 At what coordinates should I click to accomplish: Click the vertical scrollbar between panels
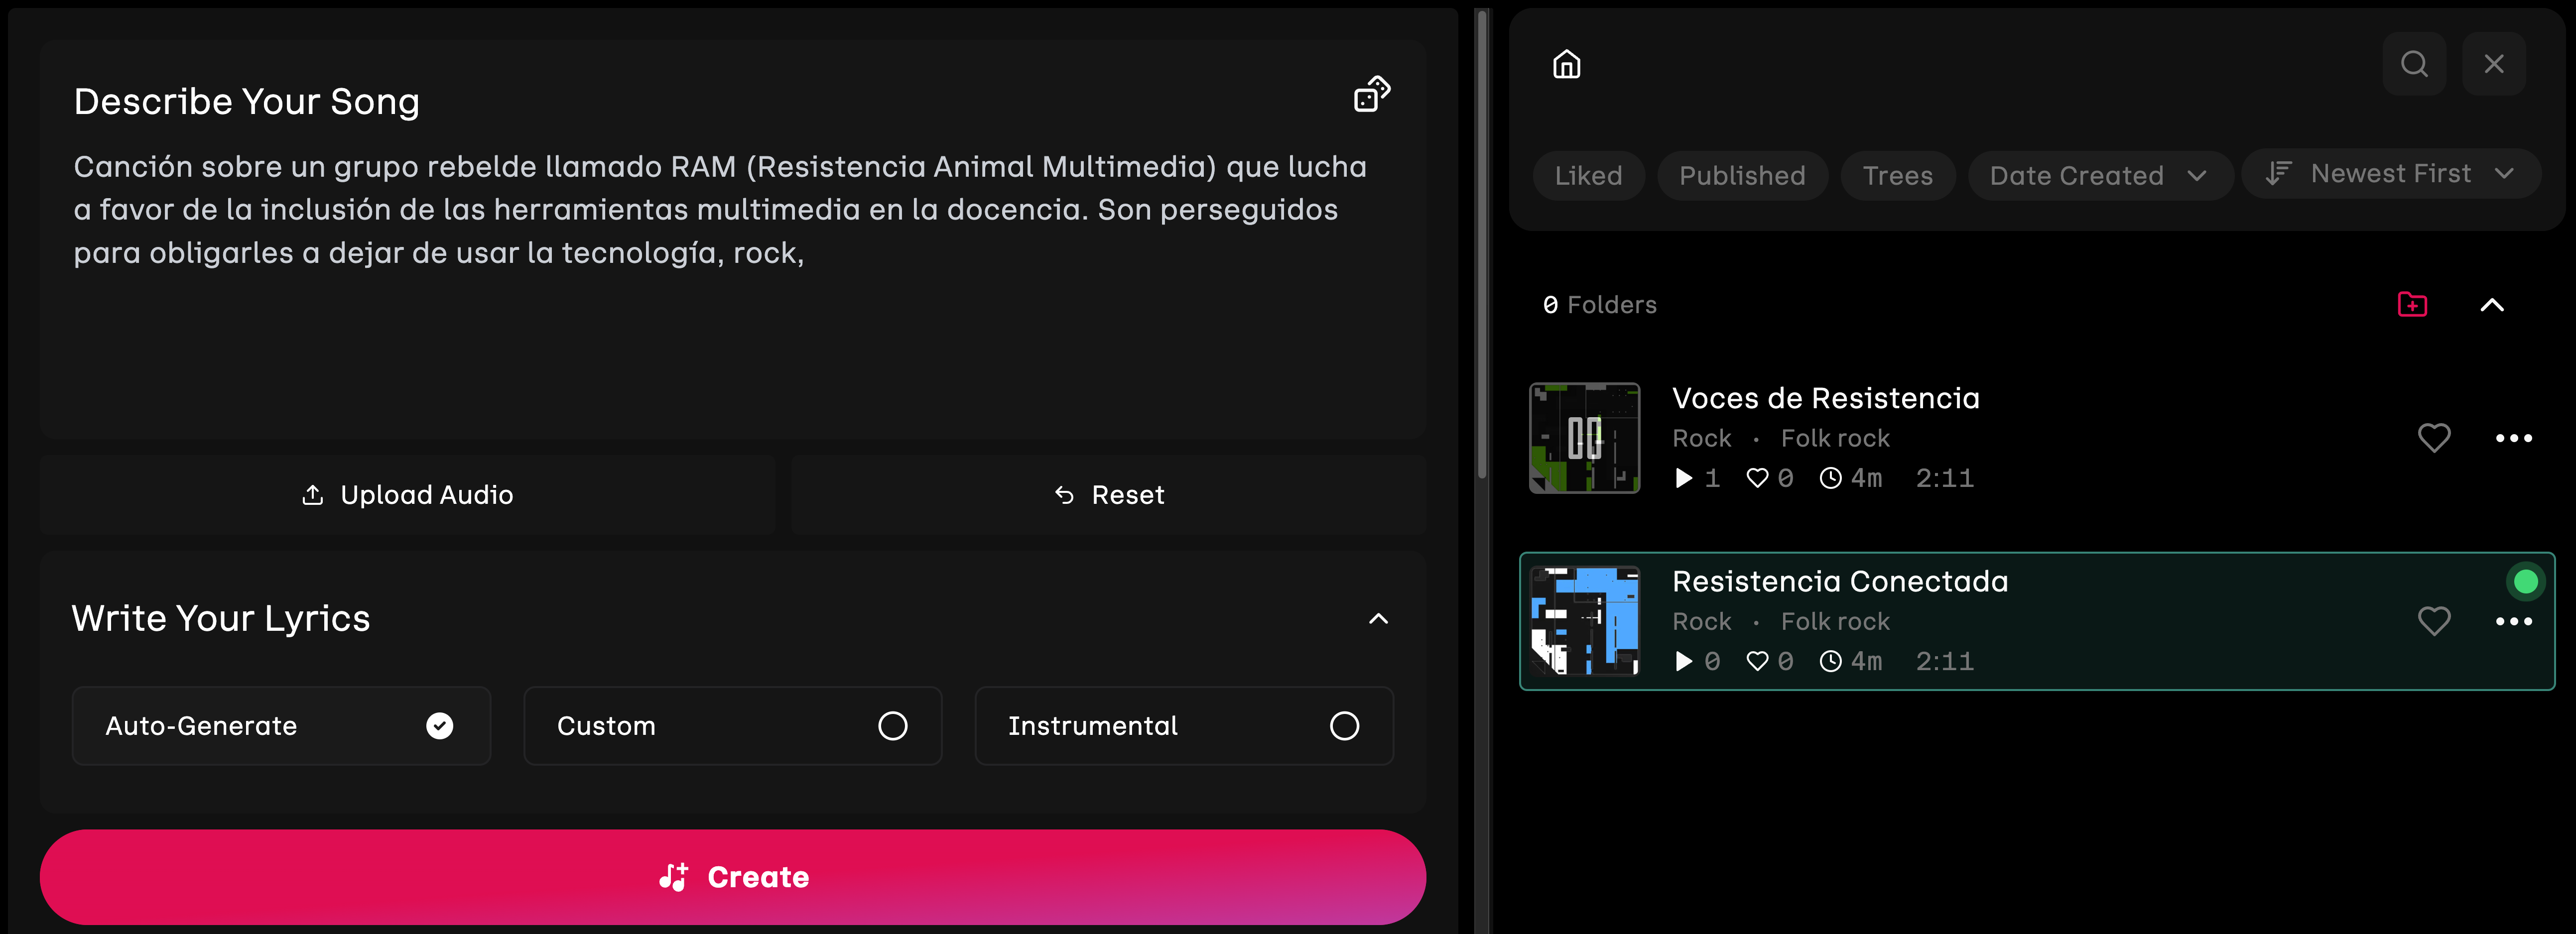click(x=1482, y=245)
